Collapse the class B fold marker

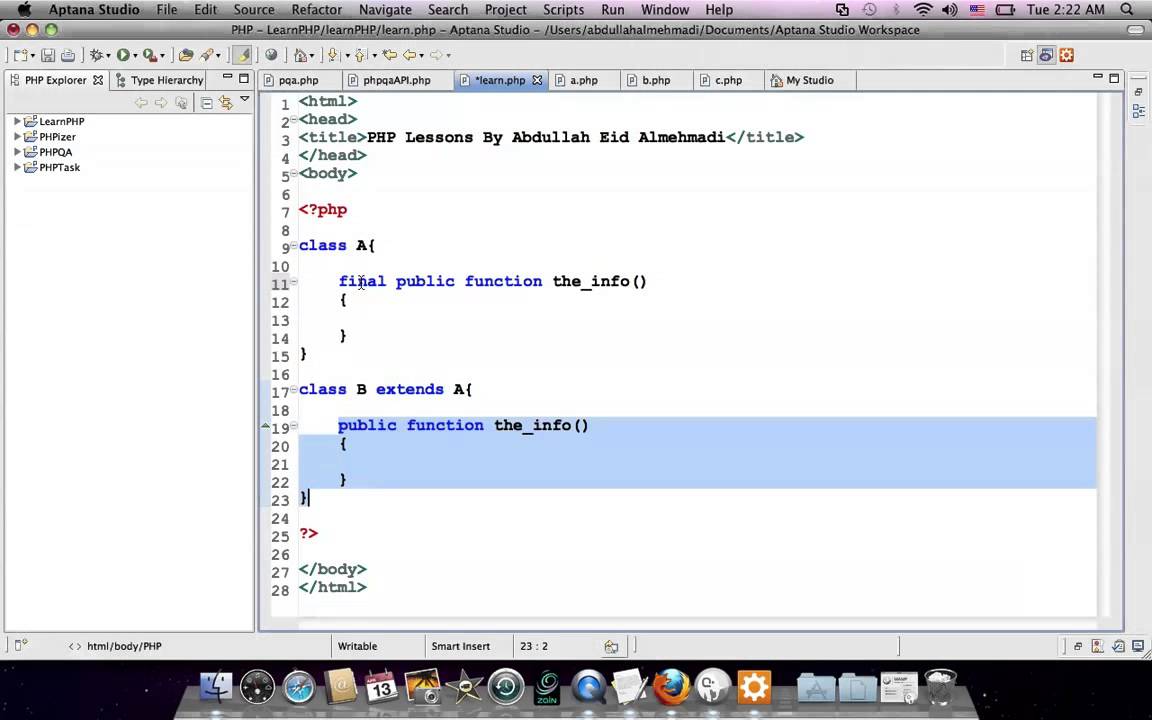point(293,389)
